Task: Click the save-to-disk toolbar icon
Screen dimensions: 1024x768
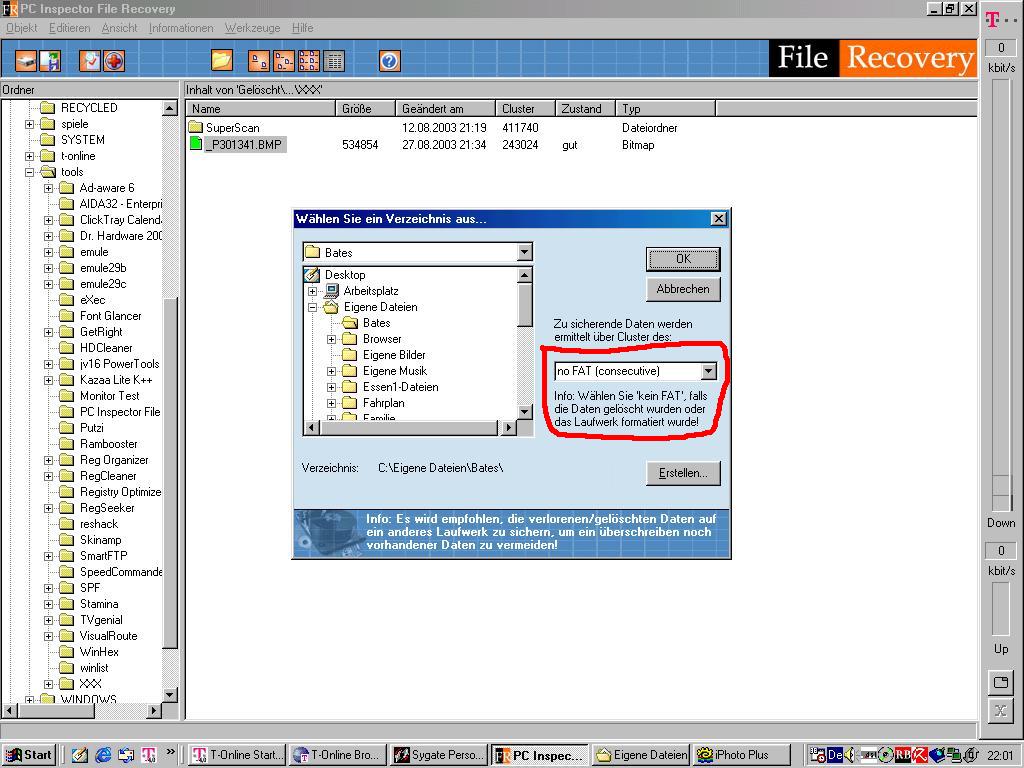Action: [x=50, y=61]
